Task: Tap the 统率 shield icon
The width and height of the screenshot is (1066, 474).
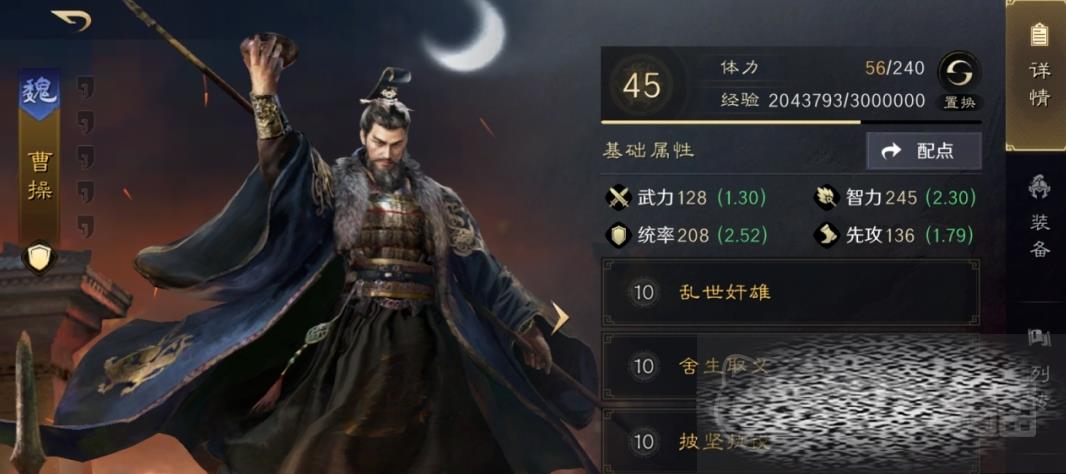Action: (619, 235)
